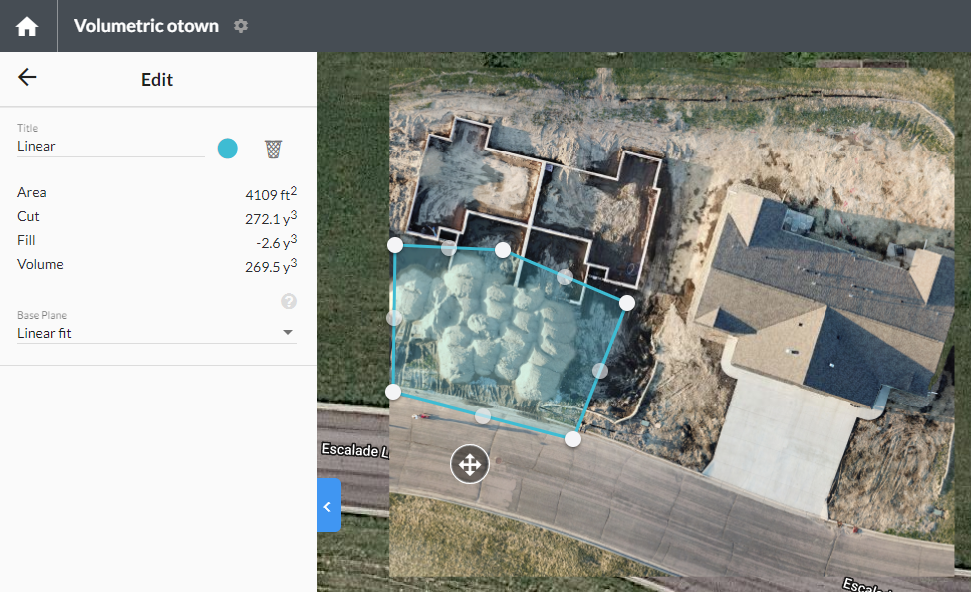Click the Cut value 272.1 y³

271,218
